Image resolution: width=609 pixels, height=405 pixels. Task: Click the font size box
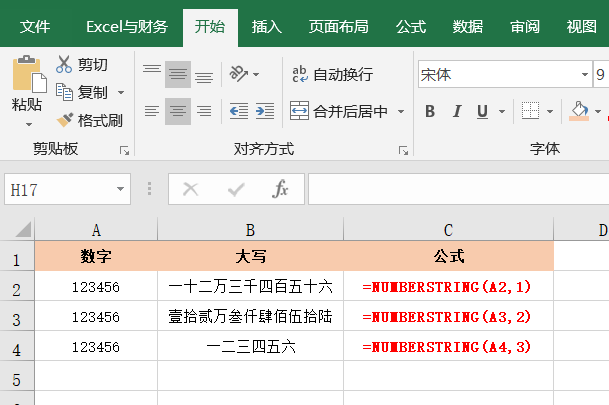[x=601, y=74]
